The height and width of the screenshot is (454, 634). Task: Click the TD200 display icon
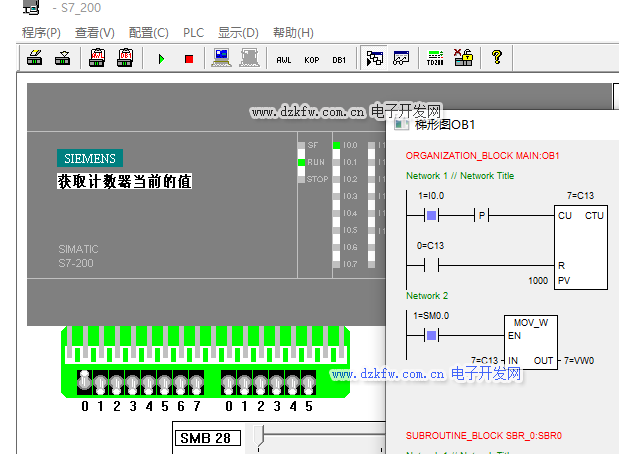435,59
